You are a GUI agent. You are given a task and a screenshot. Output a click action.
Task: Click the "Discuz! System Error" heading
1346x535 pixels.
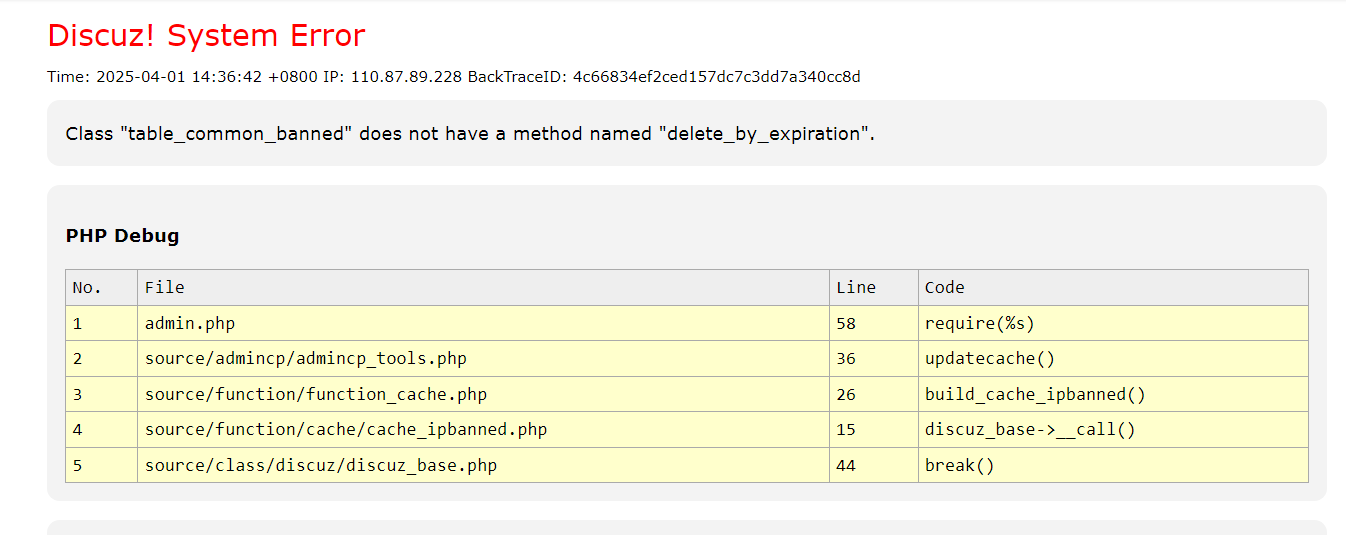point(206,36)
